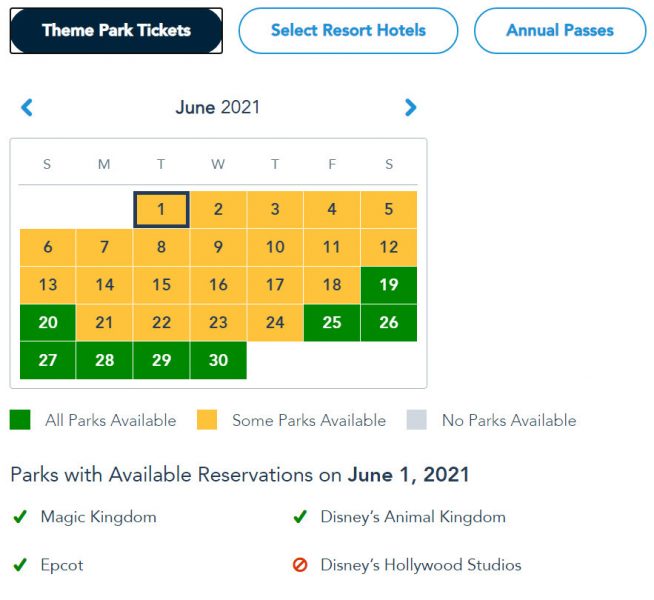Choose June 20 on the calendar
Viewport: 654px width, 600px height.
click(x=47, y=323)
